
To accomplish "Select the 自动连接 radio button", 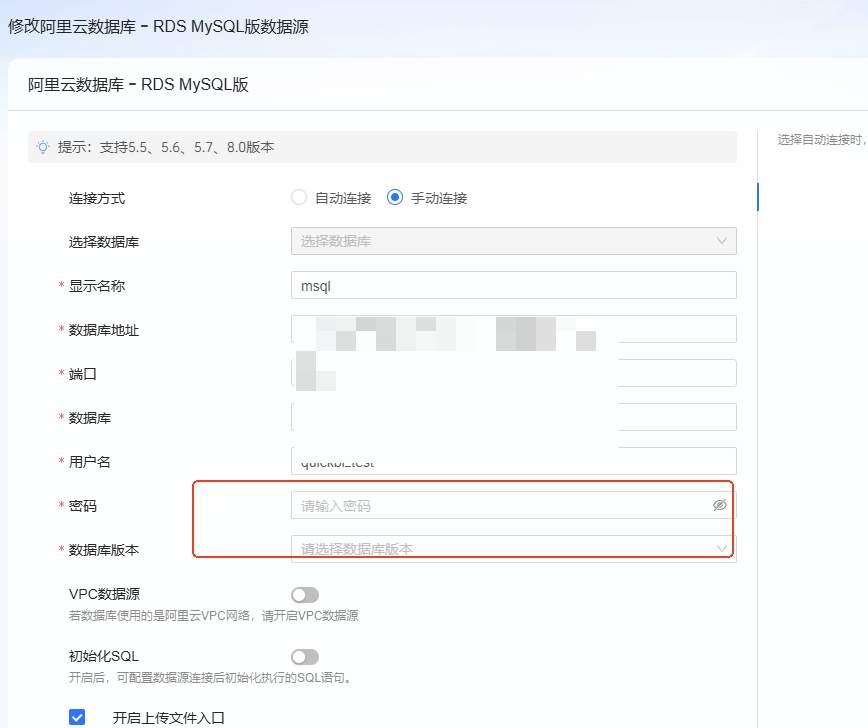I will (x=299, y=198).
